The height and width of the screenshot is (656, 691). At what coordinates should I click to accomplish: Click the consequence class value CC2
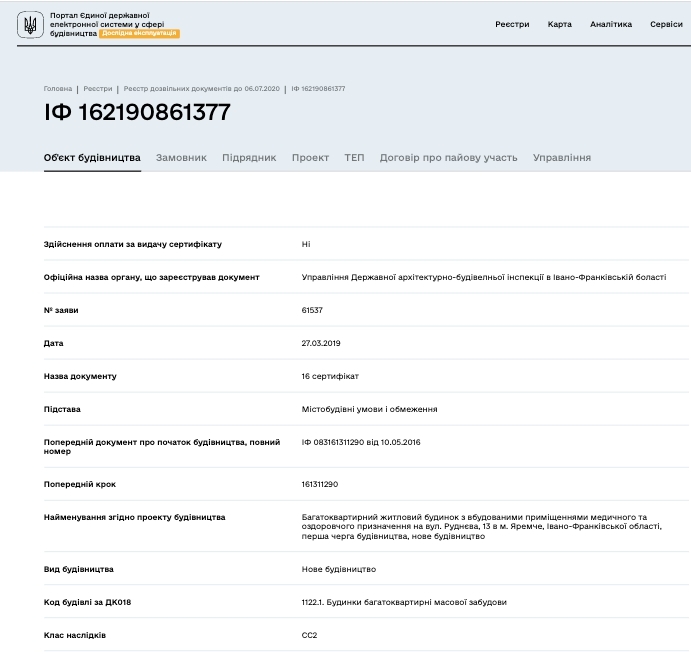click(x=309, y=635)
